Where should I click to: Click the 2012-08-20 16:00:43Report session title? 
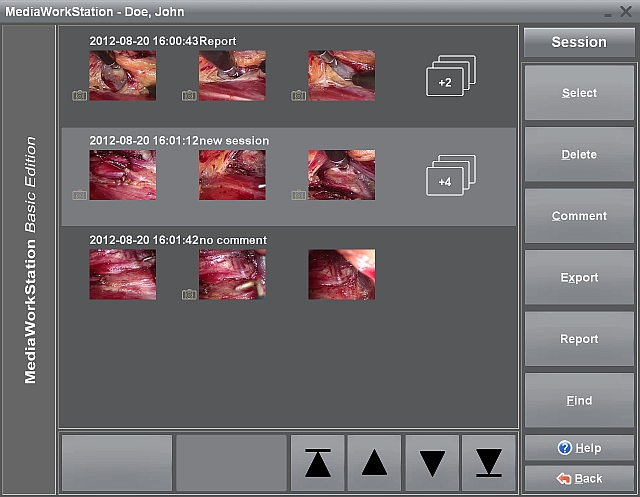click(163, 41)
